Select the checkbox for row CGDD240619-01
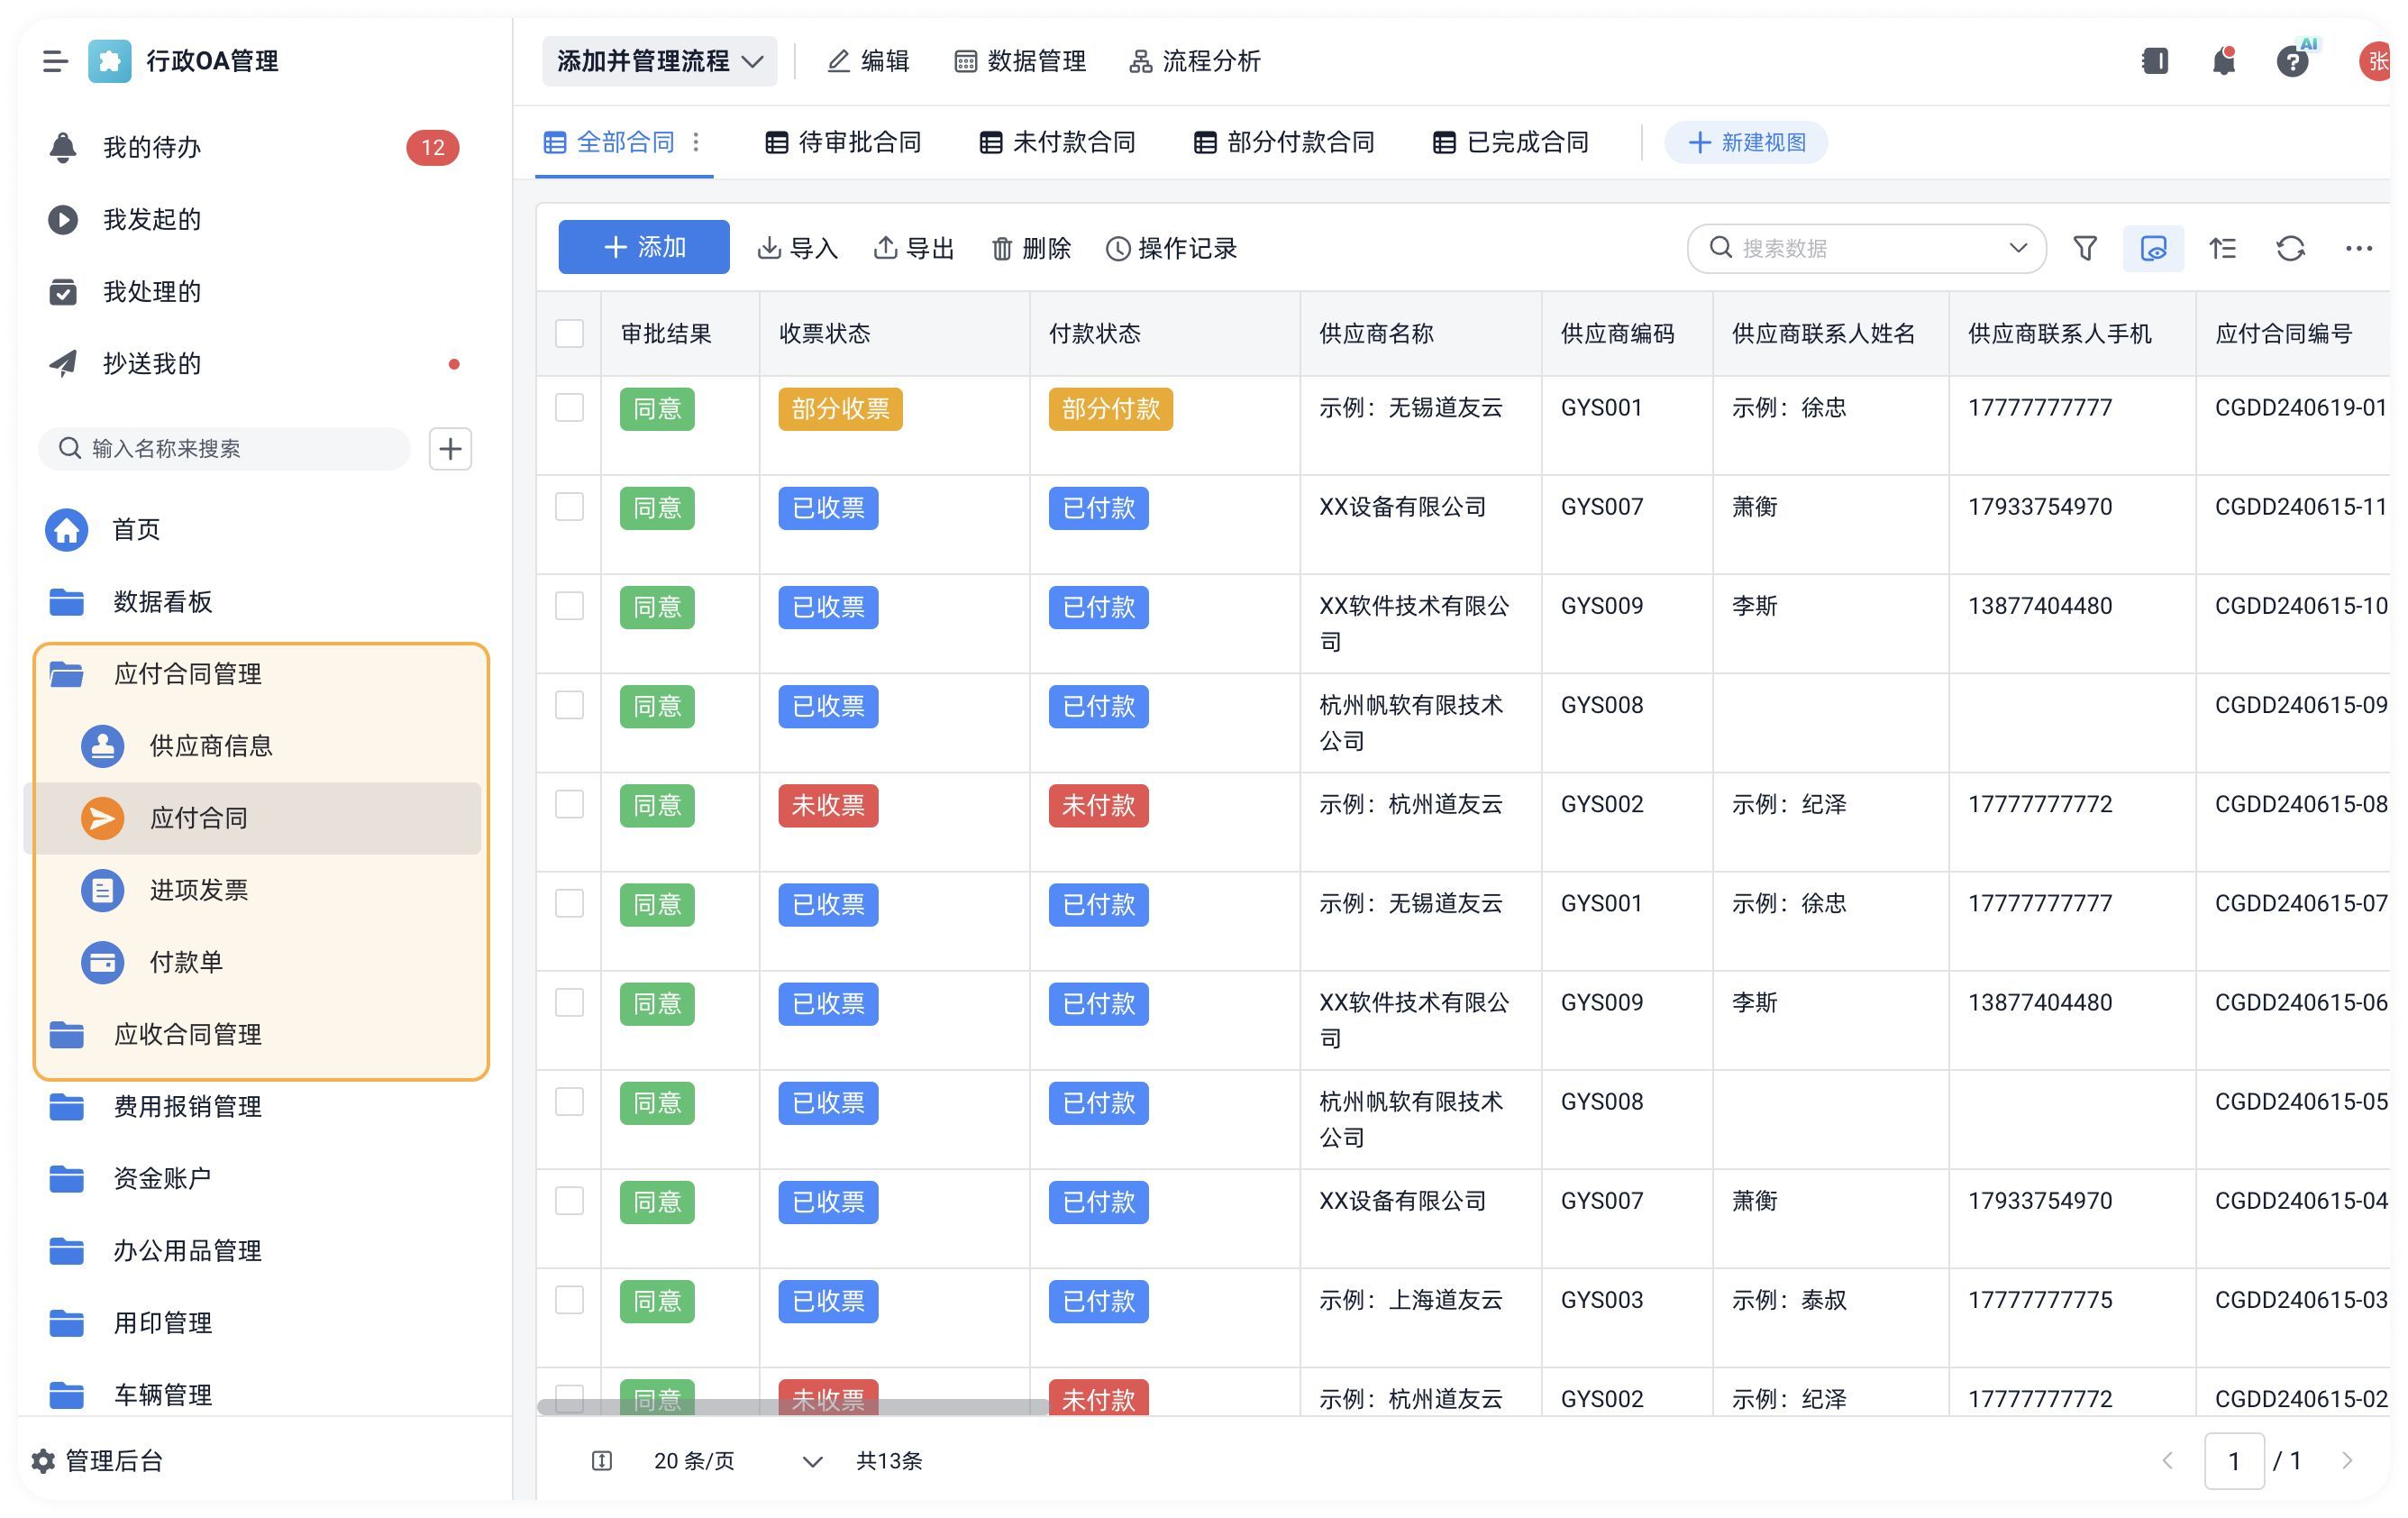 coord(569,407)
